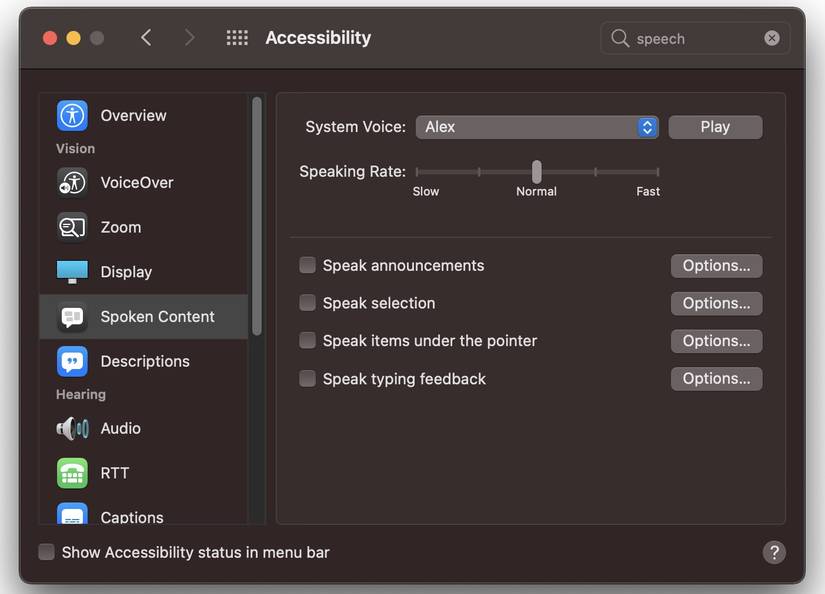Open Options for Speak items under the pointer

pos(716,341)
